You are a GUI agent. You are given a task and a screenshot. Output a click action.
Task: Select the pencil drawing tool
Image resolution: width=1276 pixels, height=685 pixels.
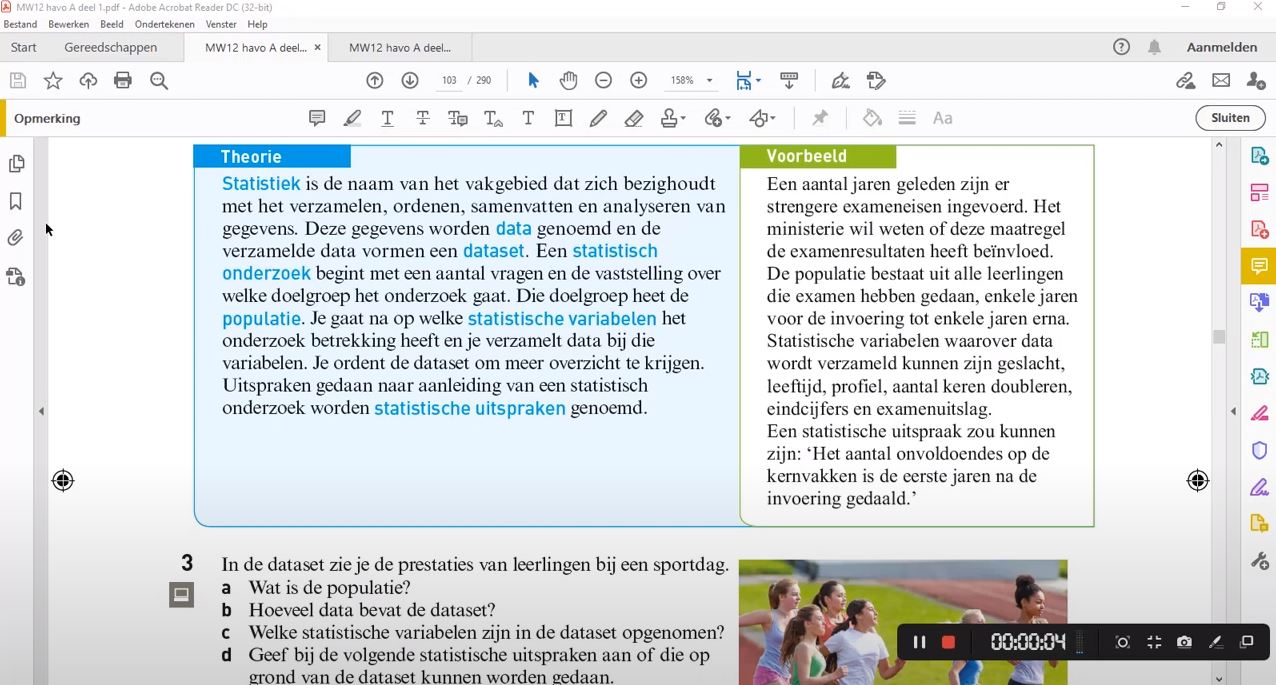[598, 118]
